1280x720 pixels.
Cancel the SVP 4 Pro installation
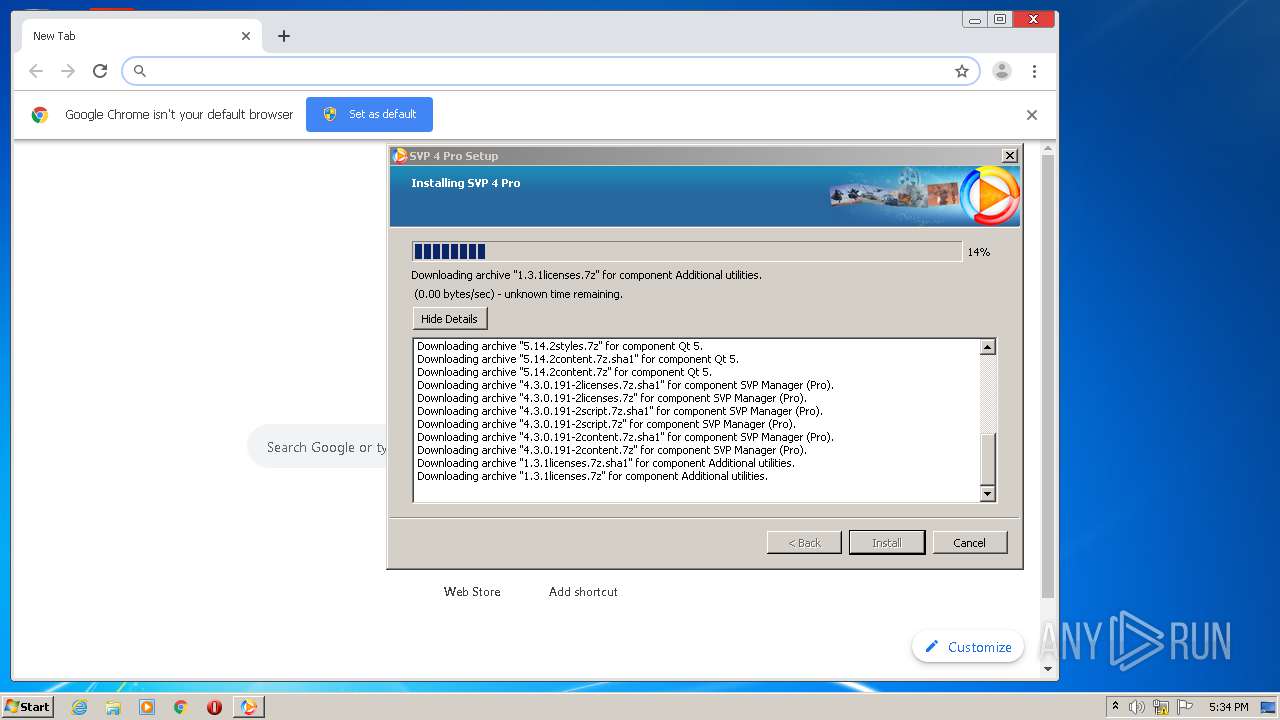[x=969, y=543]
